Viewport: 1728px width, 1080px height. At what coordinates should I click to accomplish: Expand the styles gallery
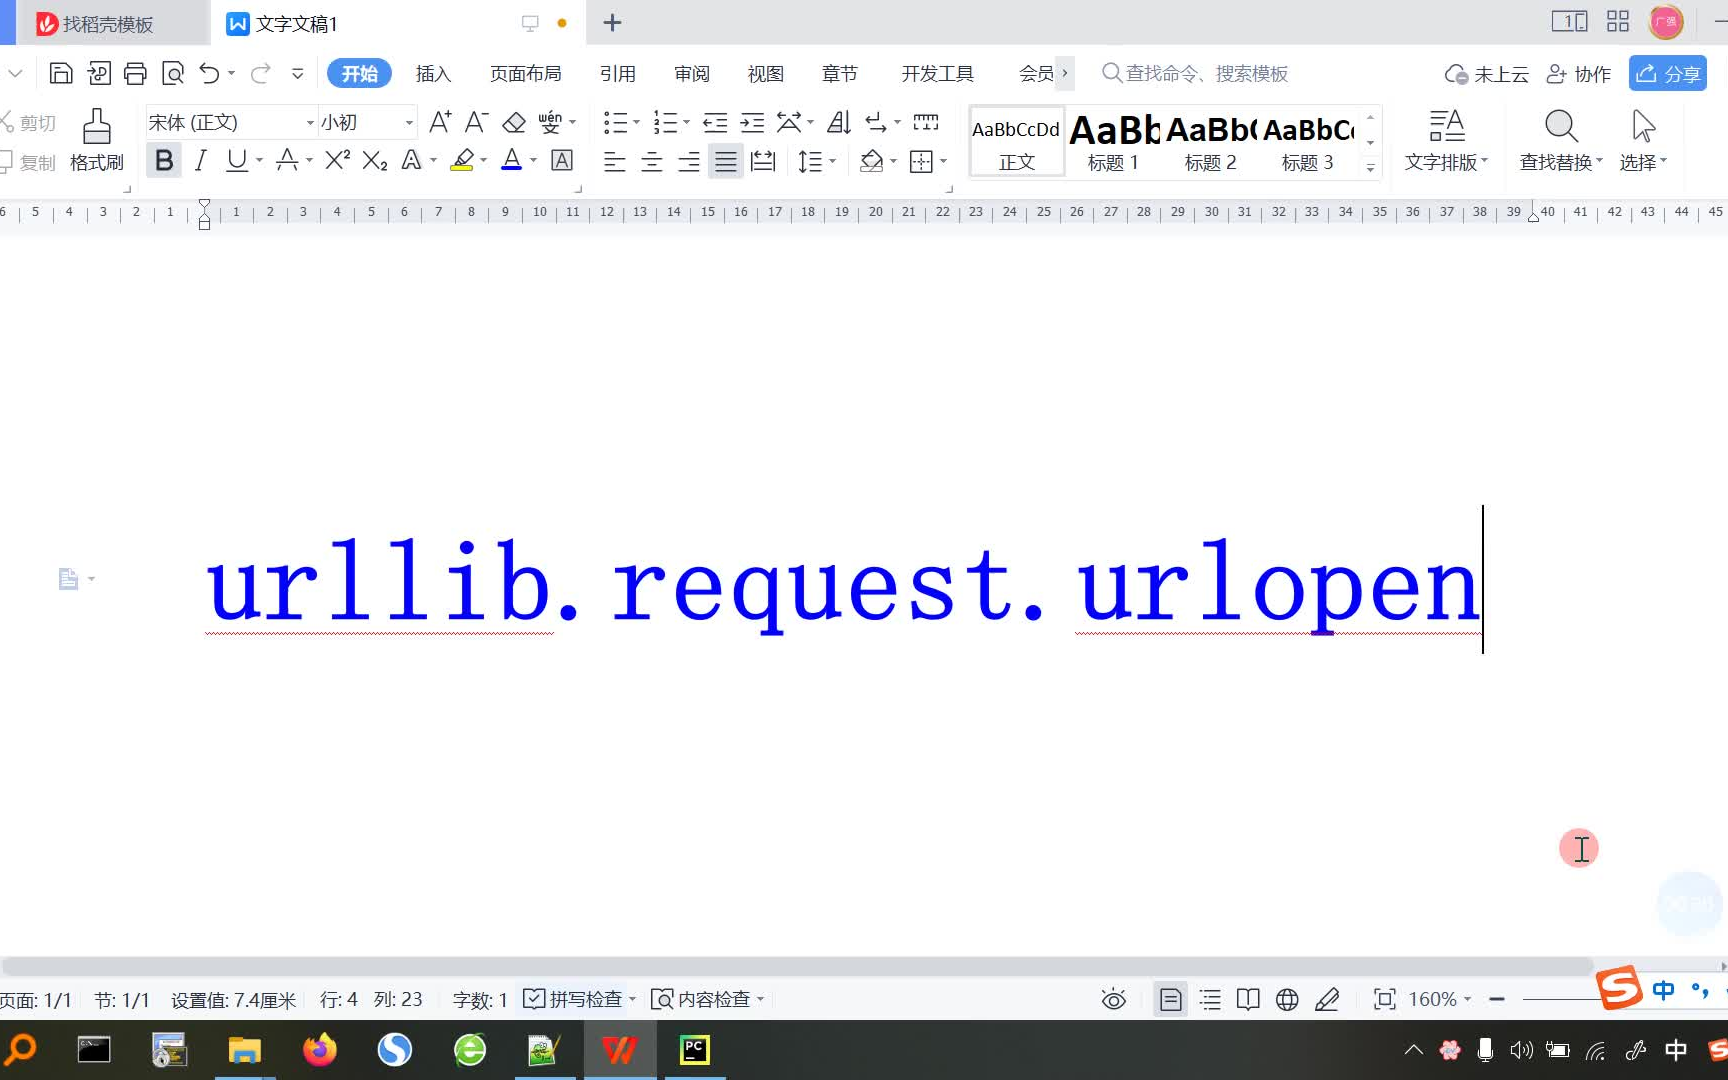(1370, 168)
